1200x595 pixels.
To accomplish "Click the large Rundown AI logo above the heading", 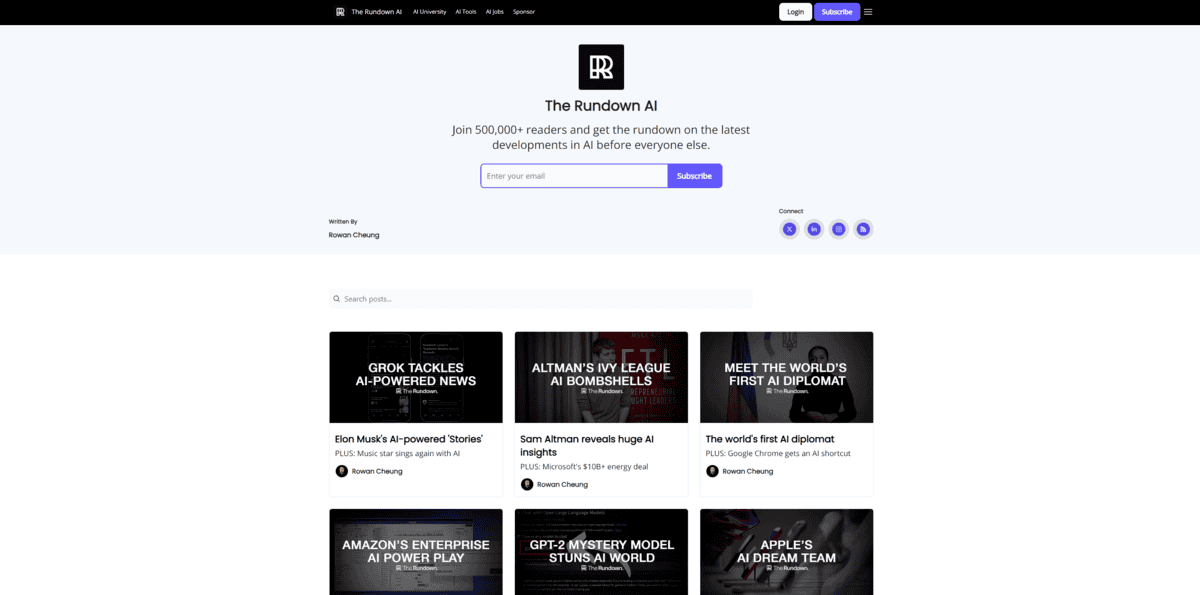I will (x=601, y=66).
